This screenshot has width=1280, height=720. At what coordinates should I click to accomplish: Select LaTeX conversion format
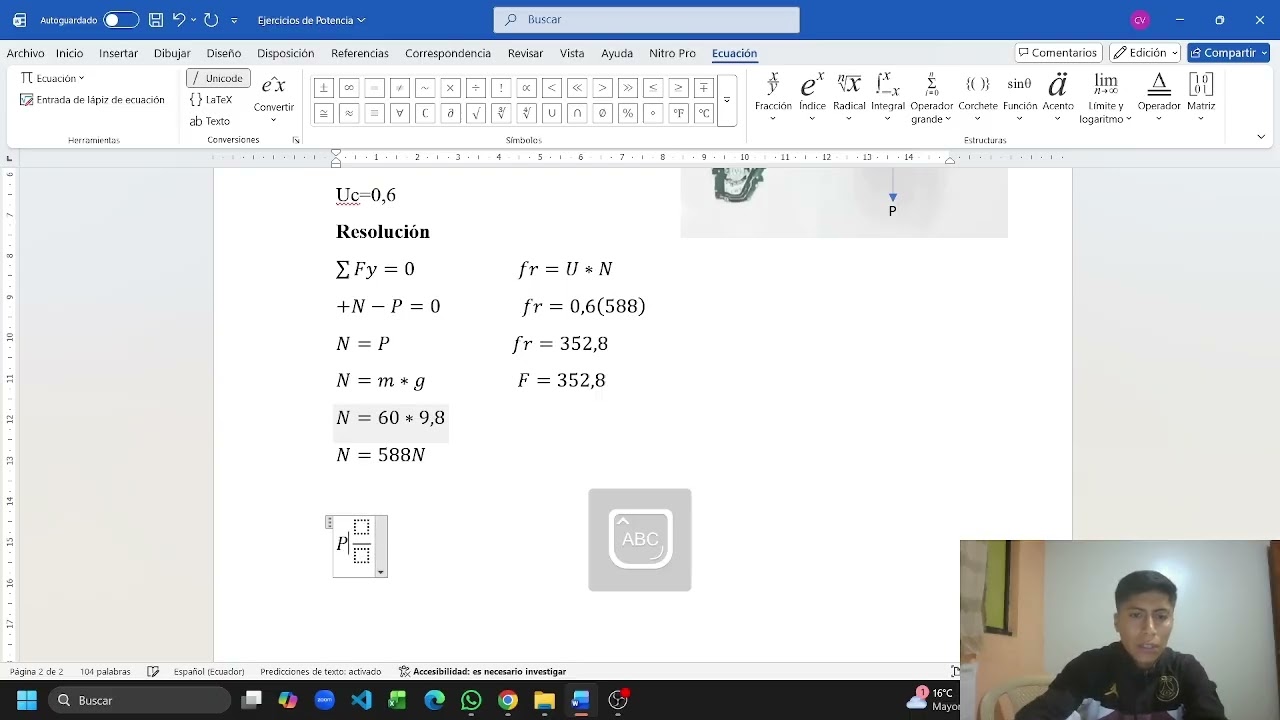click(x=211, y=100)
